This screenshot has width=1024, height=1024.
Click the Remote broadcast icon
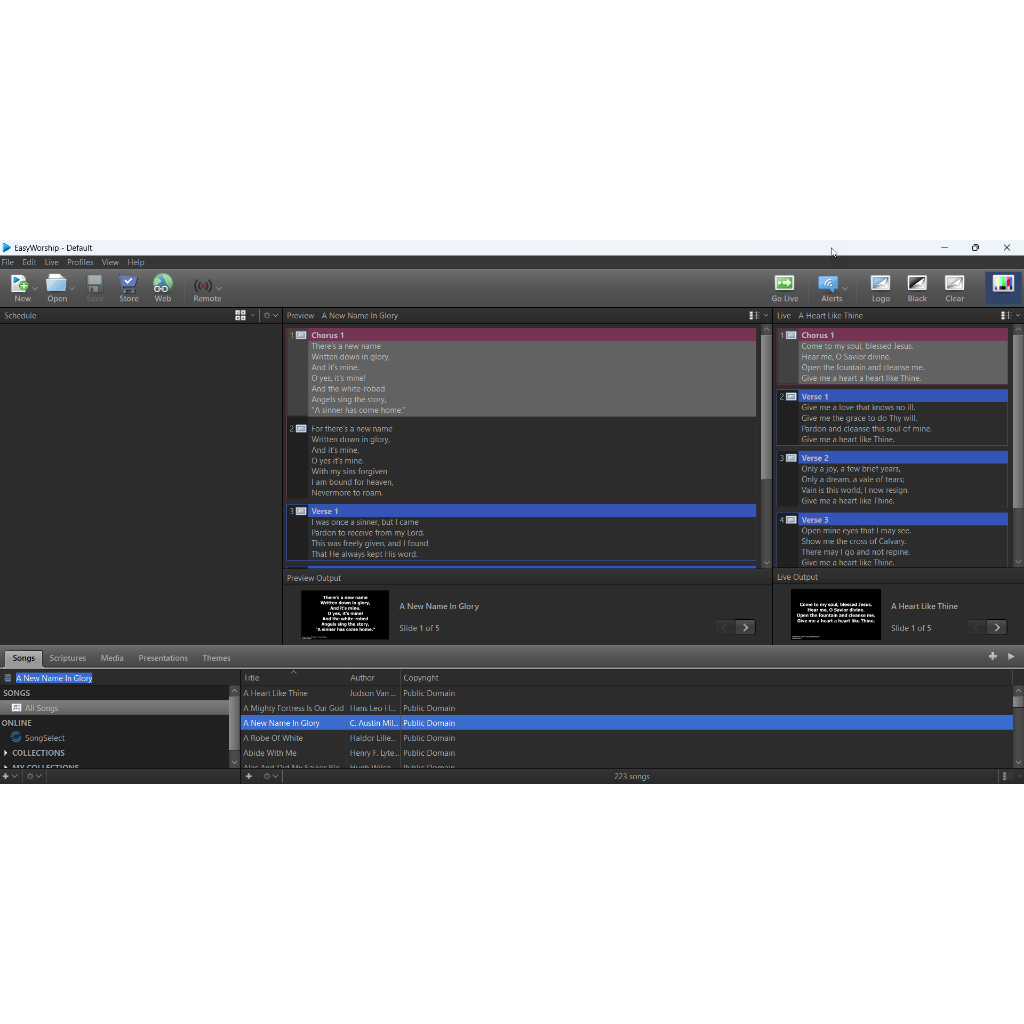(x=203, y=285)
